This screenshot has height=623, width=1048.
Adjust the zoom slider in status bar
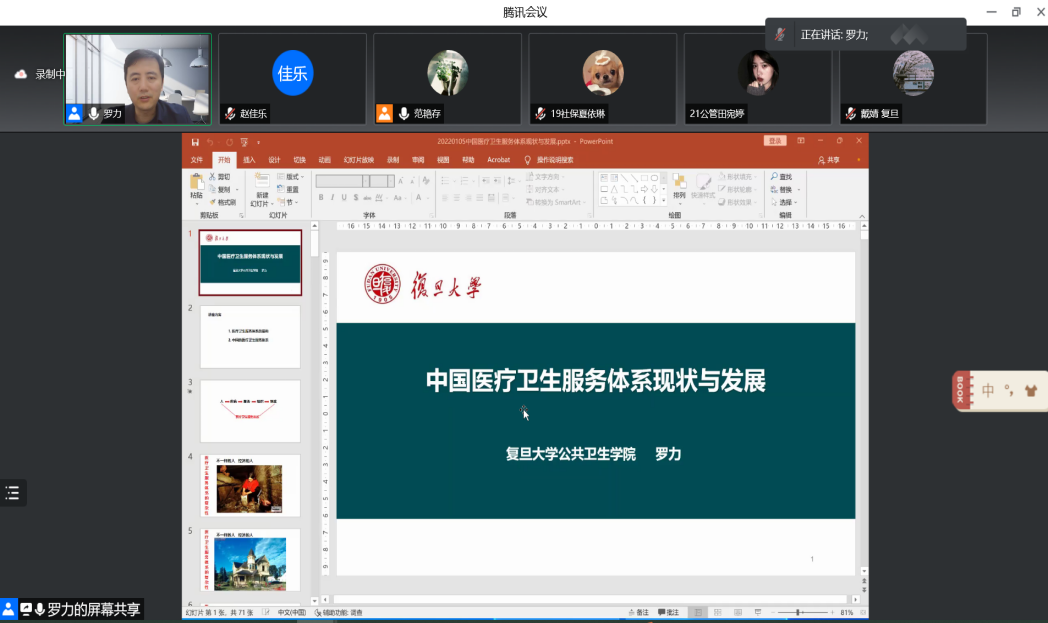(x=797, y=612)
